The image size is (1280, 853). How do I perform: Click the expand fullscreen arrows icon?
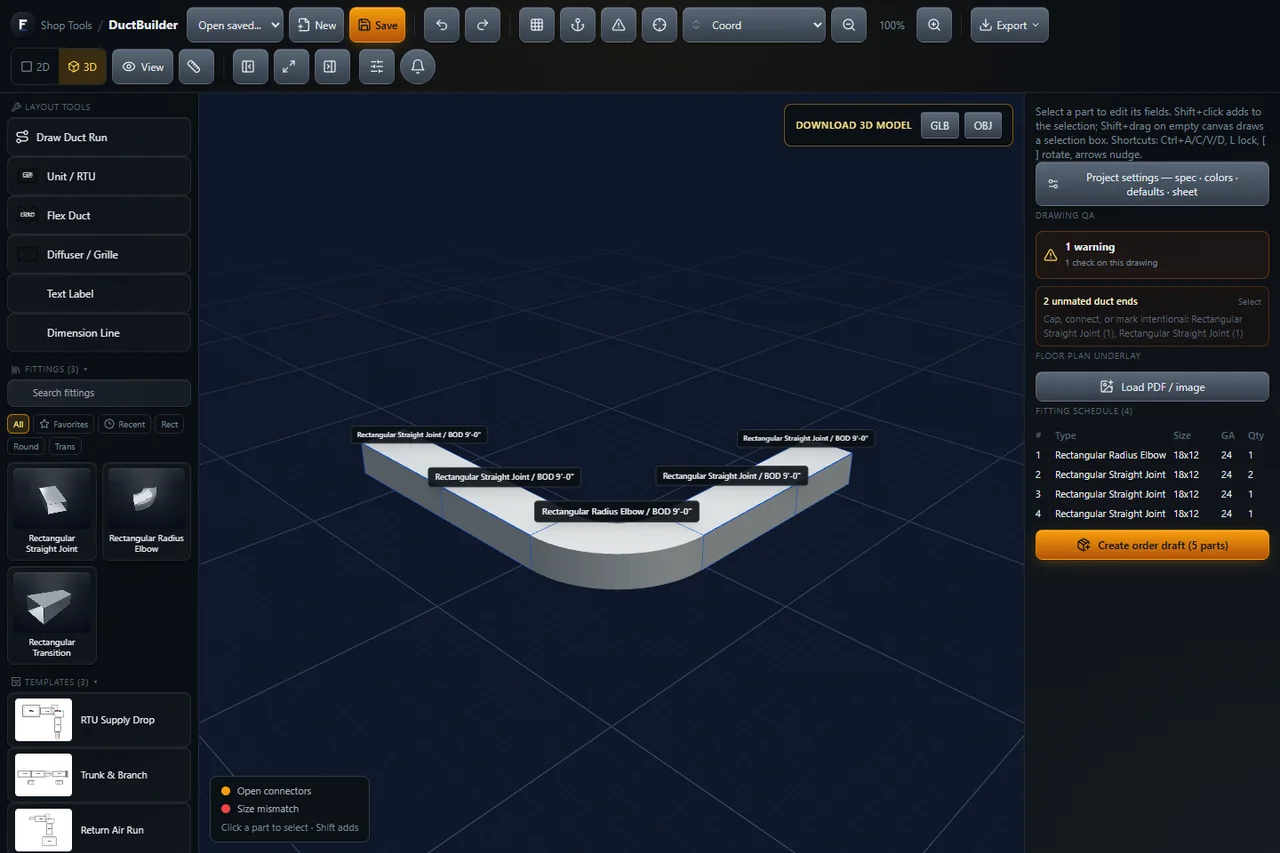(289, 67)
